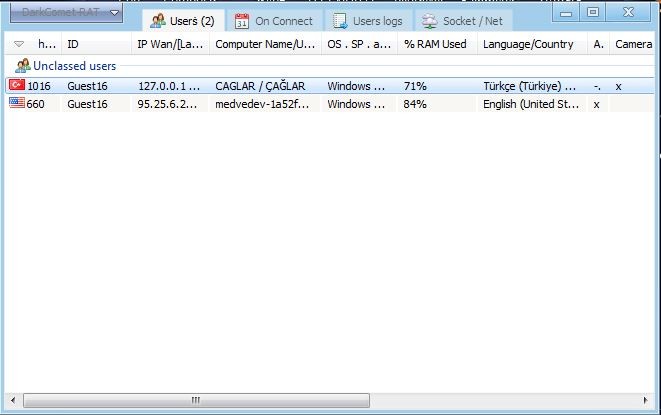Collapse the Unclassed users group
Screen dimensions: 661x415
74,66
